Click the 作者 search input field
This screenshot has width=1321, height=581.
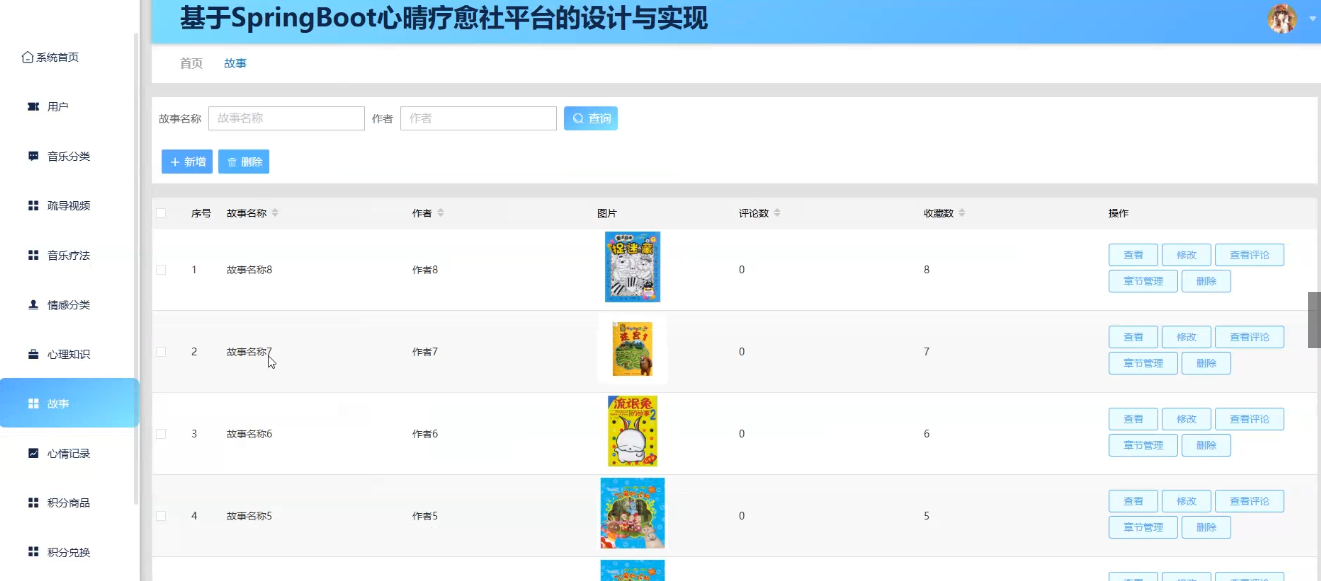(478, 118)
